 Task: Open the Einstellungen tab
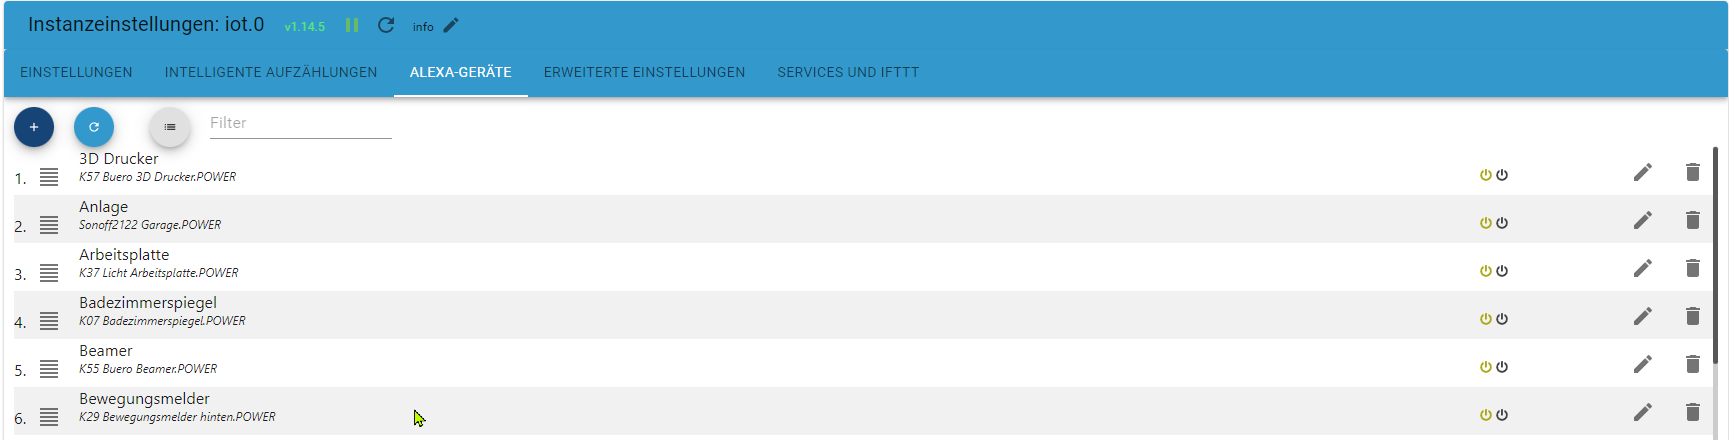(x=76, y=72)
